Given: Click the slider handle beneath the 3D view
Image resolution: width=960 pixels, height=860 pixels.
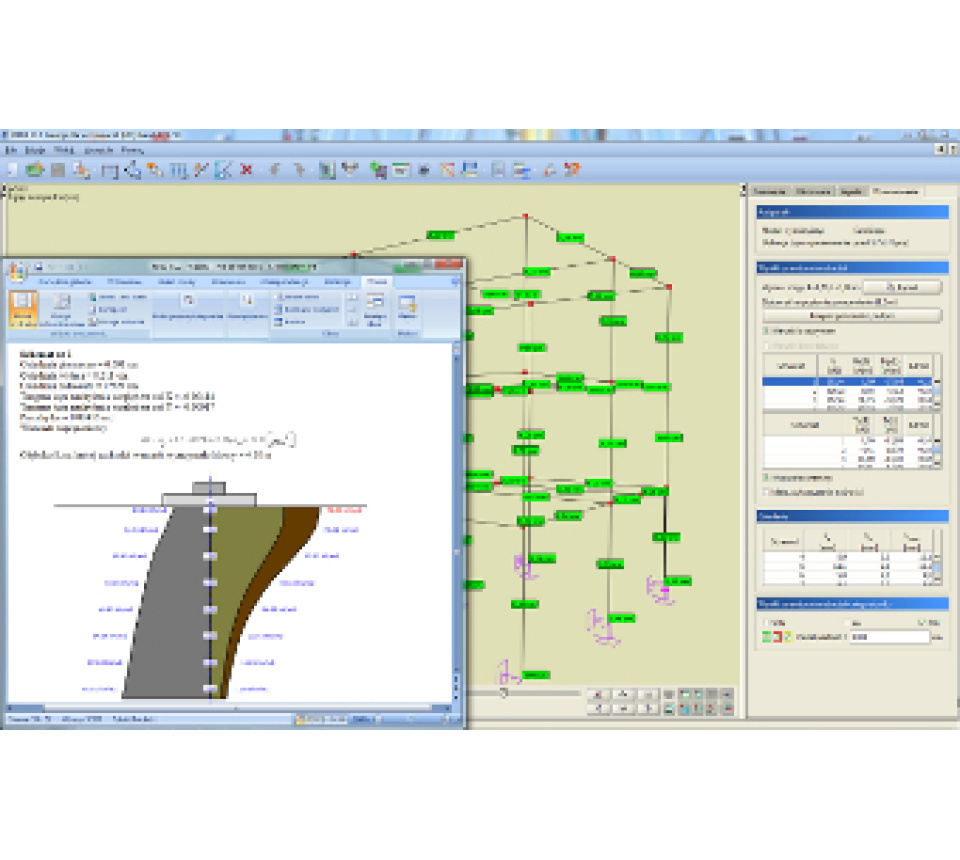Looking at the screenshot, I should 503,692.
